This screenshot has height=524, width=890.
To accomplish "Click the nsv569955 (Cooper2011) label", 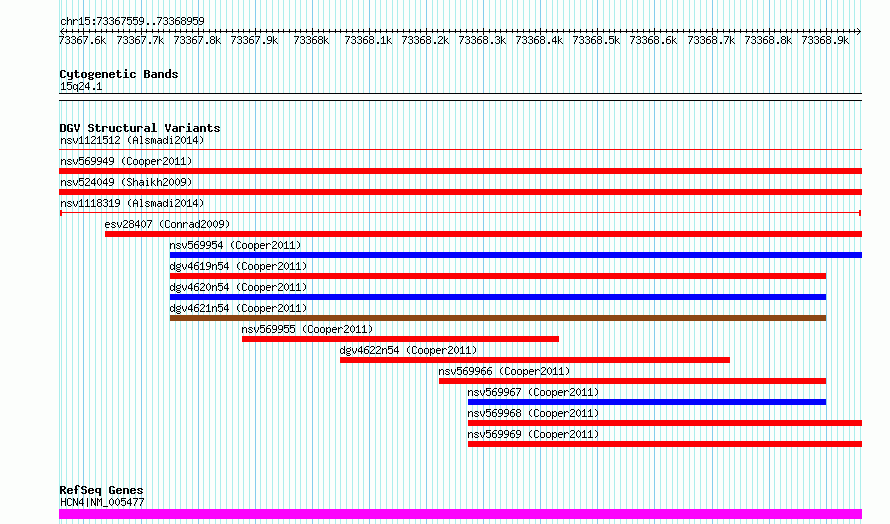I will tap(307, 329).
